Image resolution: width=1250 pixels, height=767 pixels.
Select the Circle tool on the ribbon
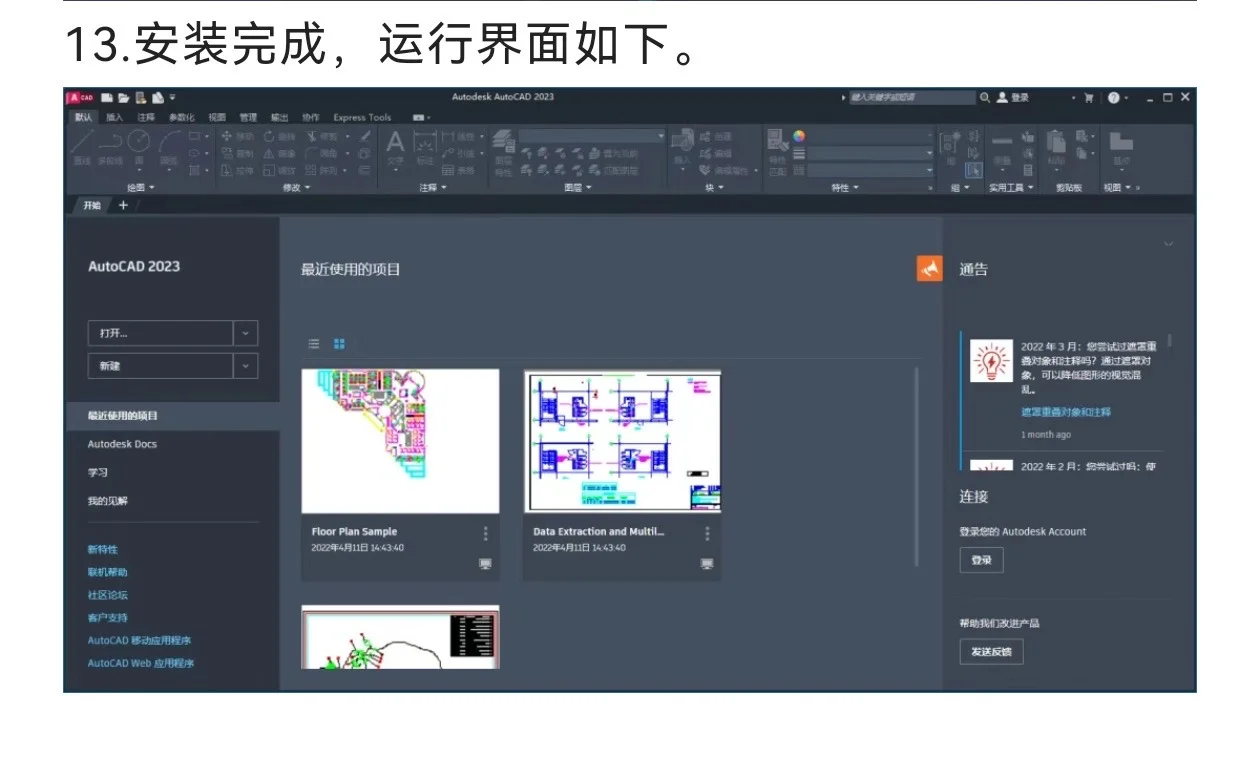(137, 142)
